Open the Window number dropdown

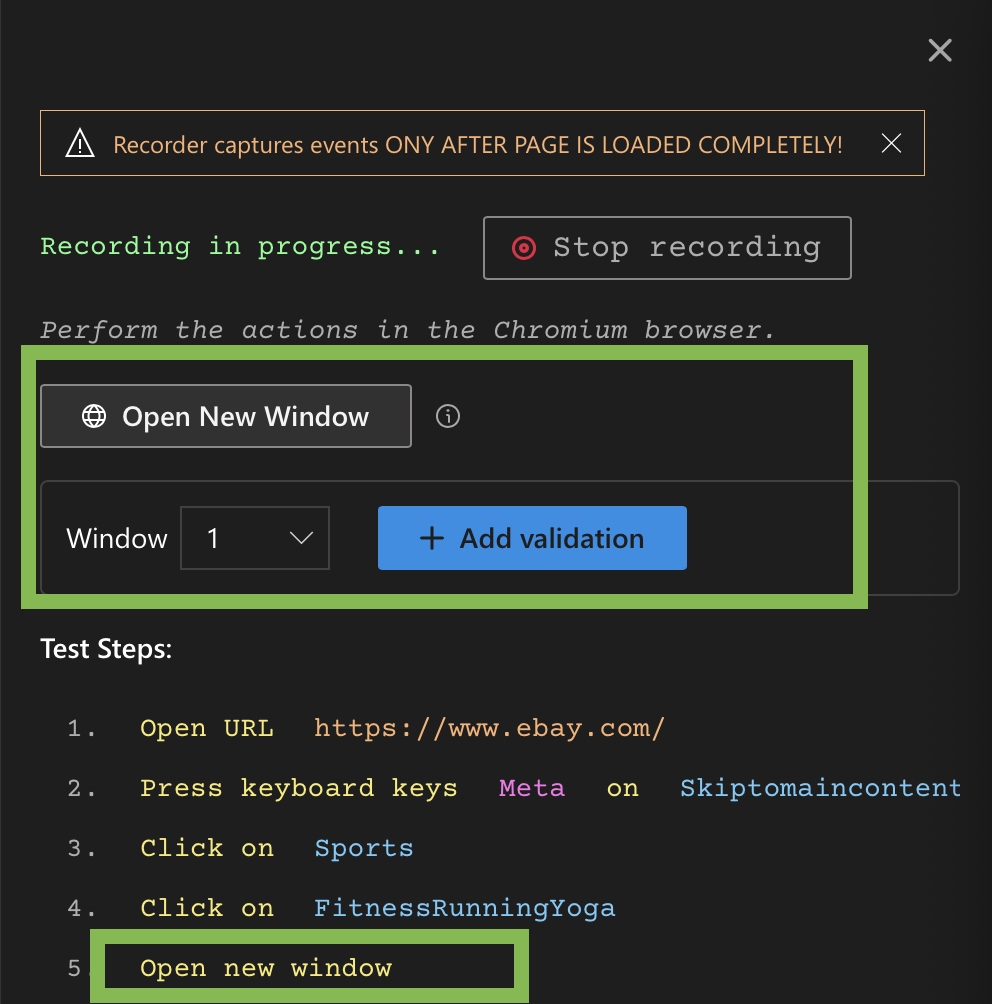click(x=255, y=538)
